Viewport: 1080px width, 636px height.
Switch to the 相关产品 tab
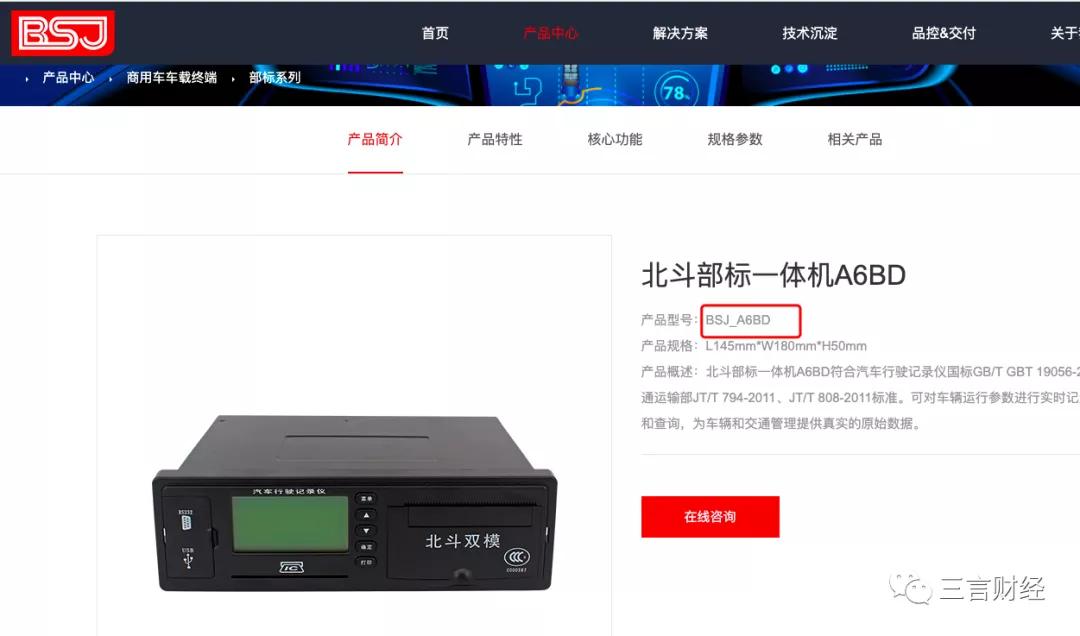[854, 139]
